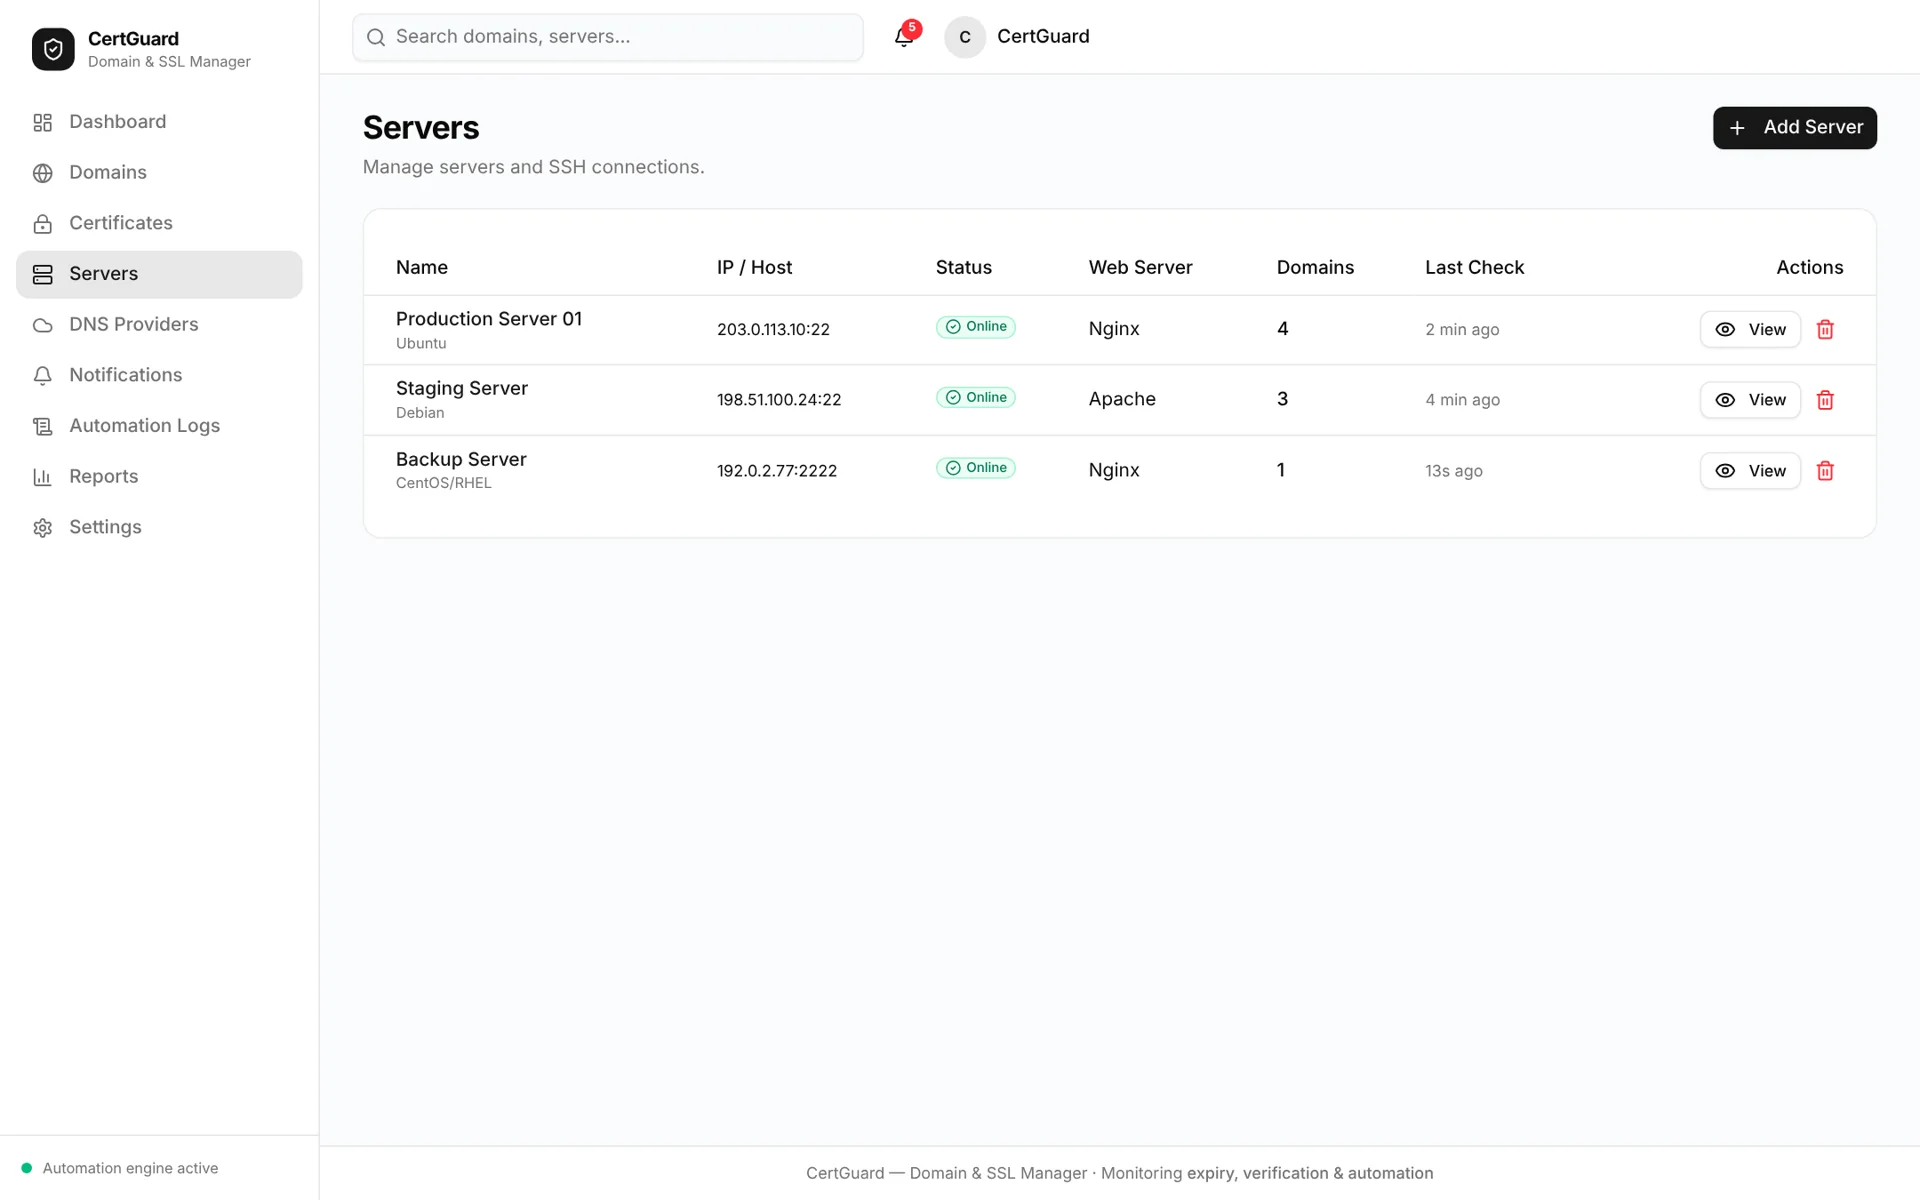Screen dimensions: 1920x1200
Task: Click the user avatar circle labeled C
Action: [965, 37]
